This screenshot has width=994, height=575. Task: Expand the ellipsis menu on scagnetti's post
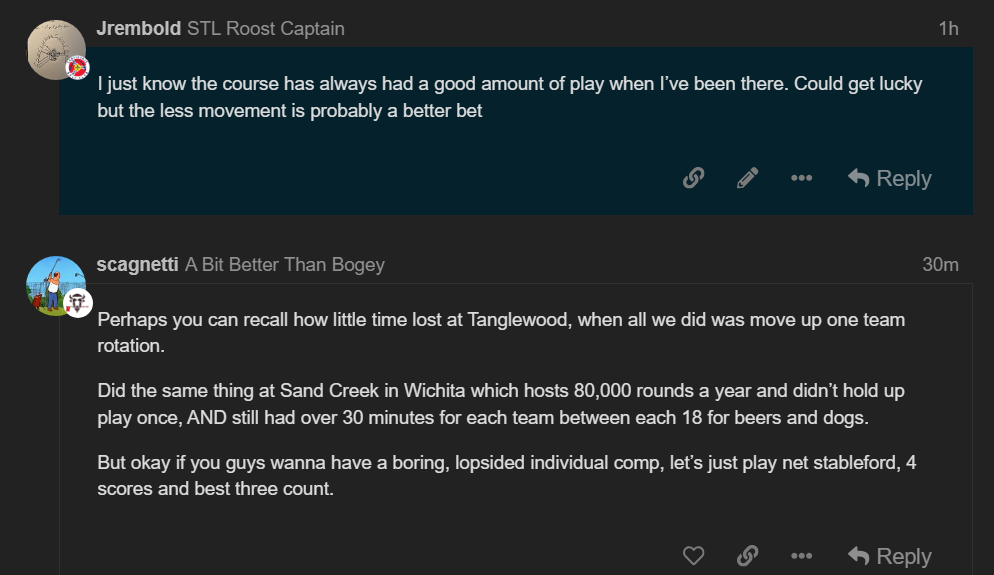(801, 556)
